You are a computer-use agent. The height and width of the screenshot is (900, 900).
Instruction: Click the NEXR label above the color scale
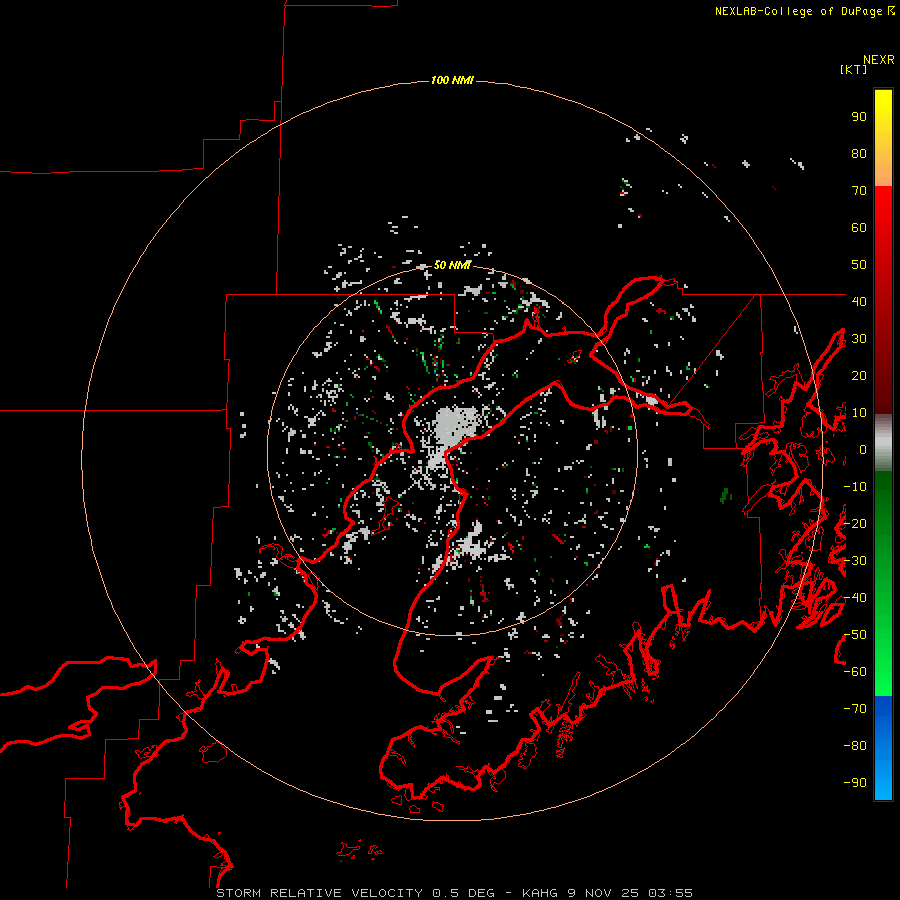click(879, 60)
